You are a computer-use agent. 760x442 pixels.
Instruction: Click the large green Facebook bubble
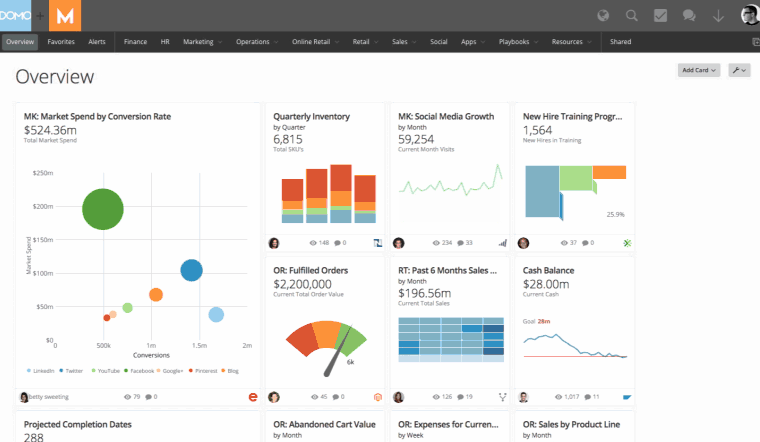click(102, 209)
